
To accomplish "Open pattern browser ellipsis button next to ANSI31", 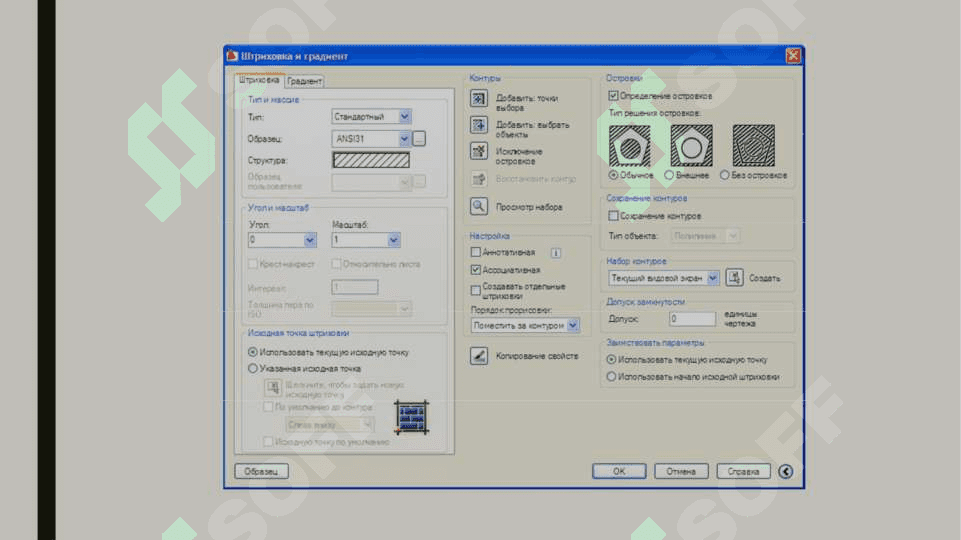I will 419,139.
